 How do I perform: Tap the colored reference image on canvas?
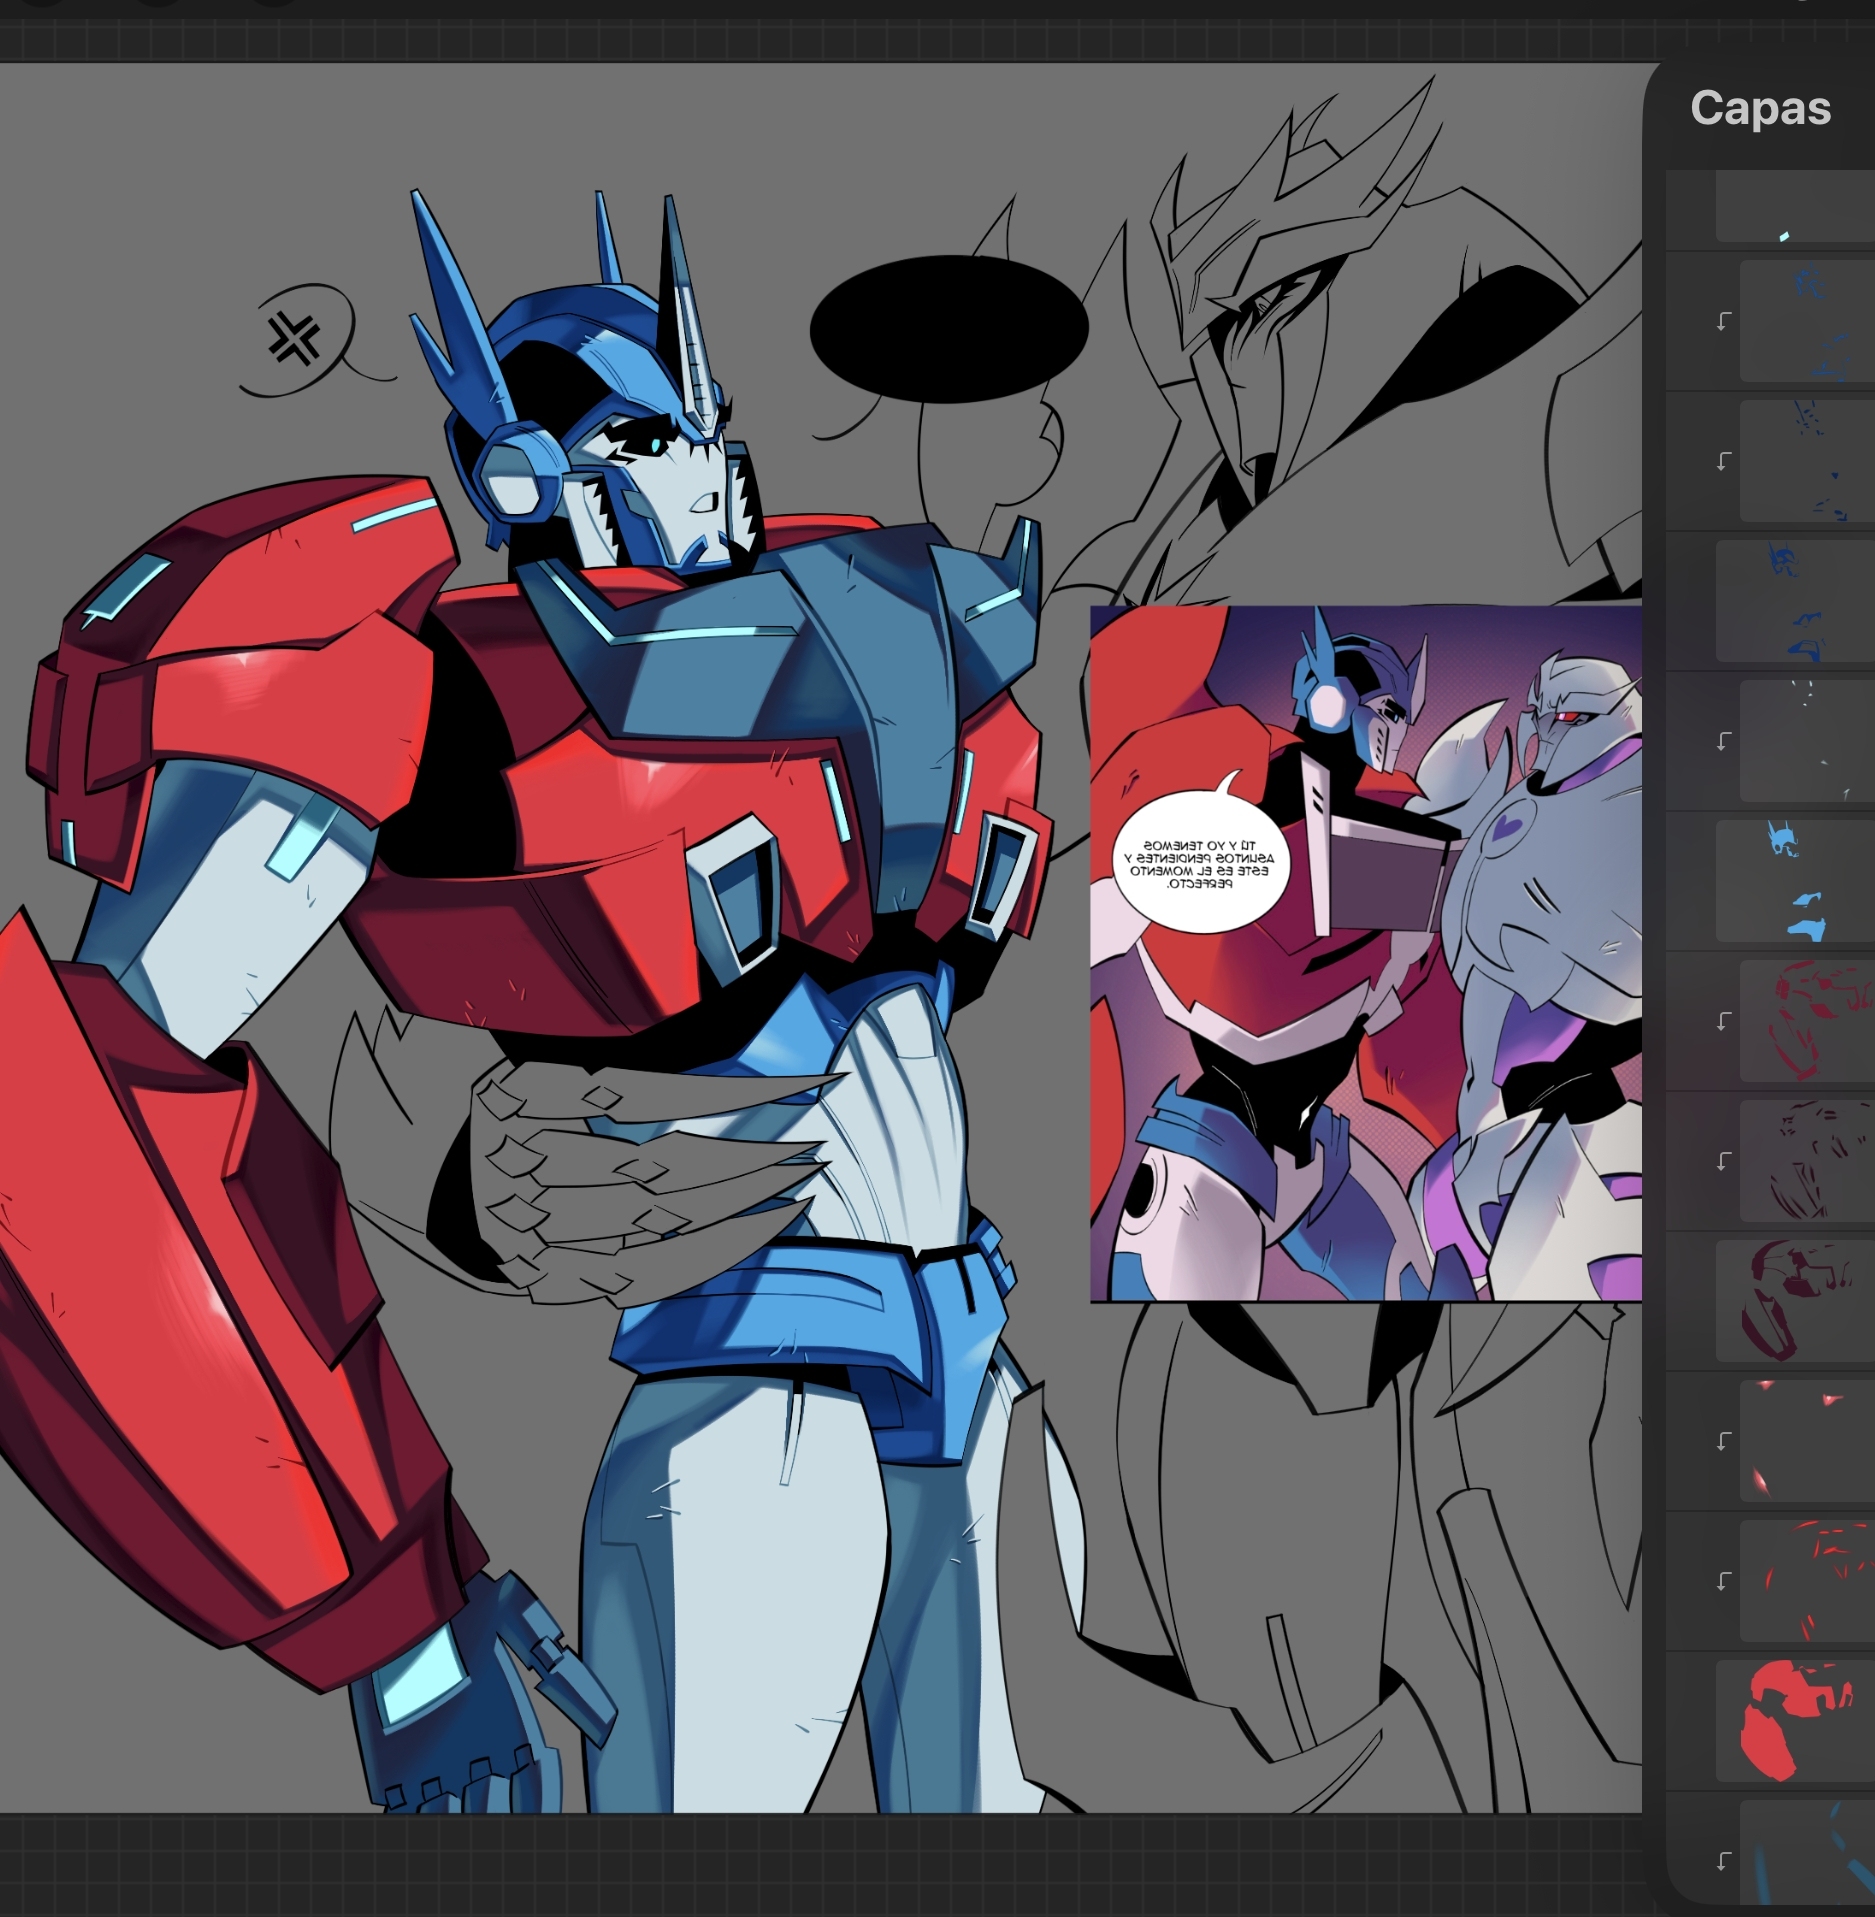point(1365,953)
